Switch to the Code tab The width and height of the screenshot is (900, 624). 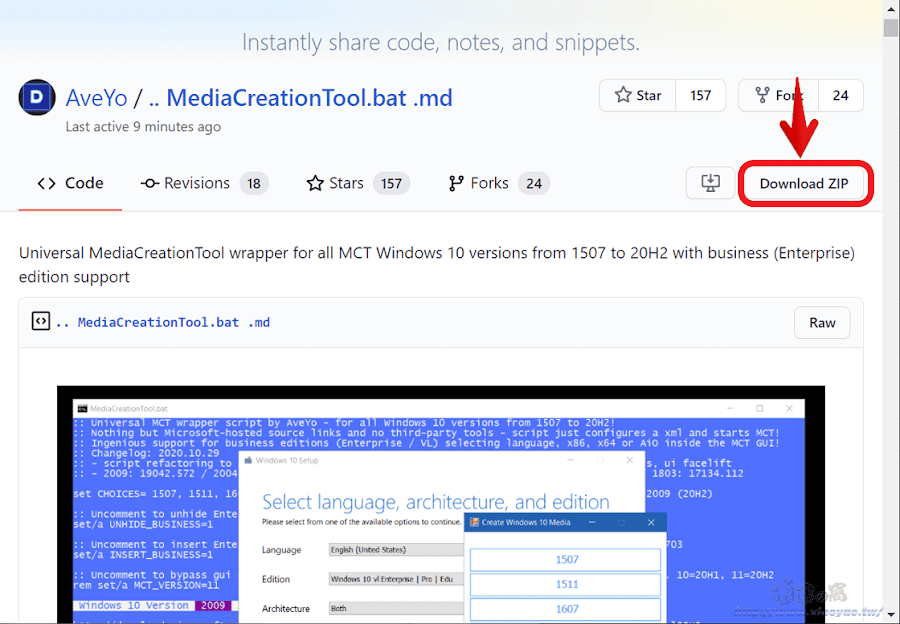[x=70, y=183]
